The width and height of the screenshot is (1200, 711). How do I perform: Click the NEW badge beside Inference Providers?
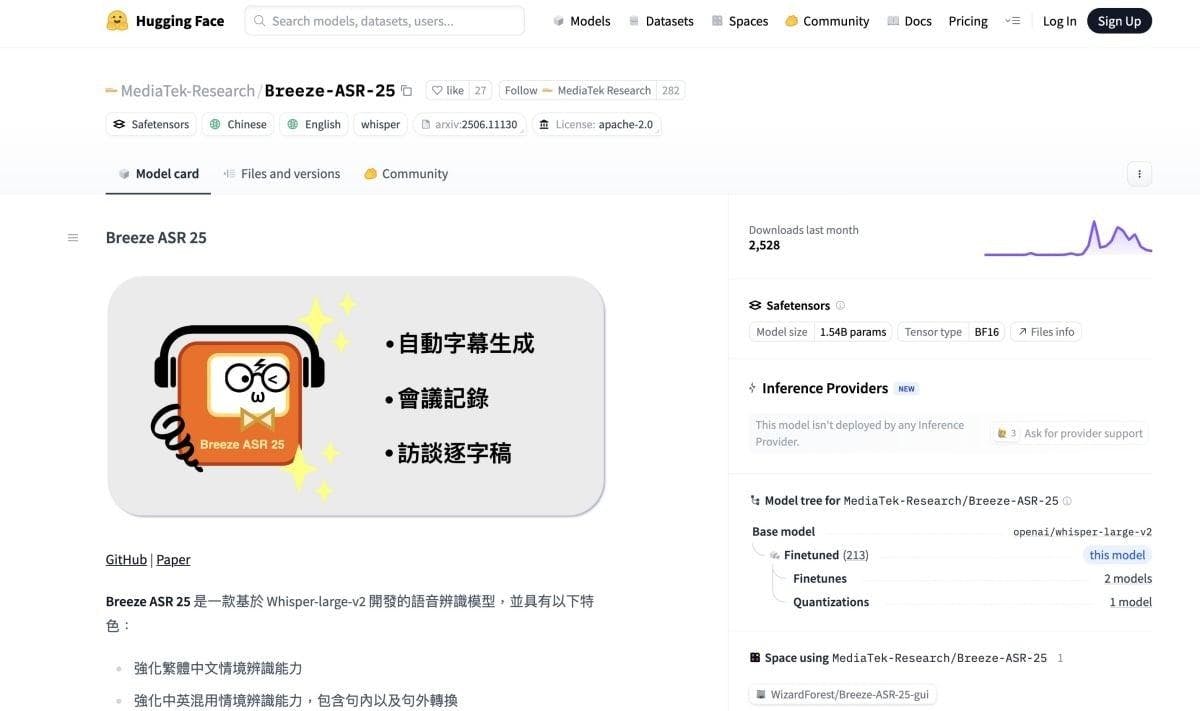(907, 389)
